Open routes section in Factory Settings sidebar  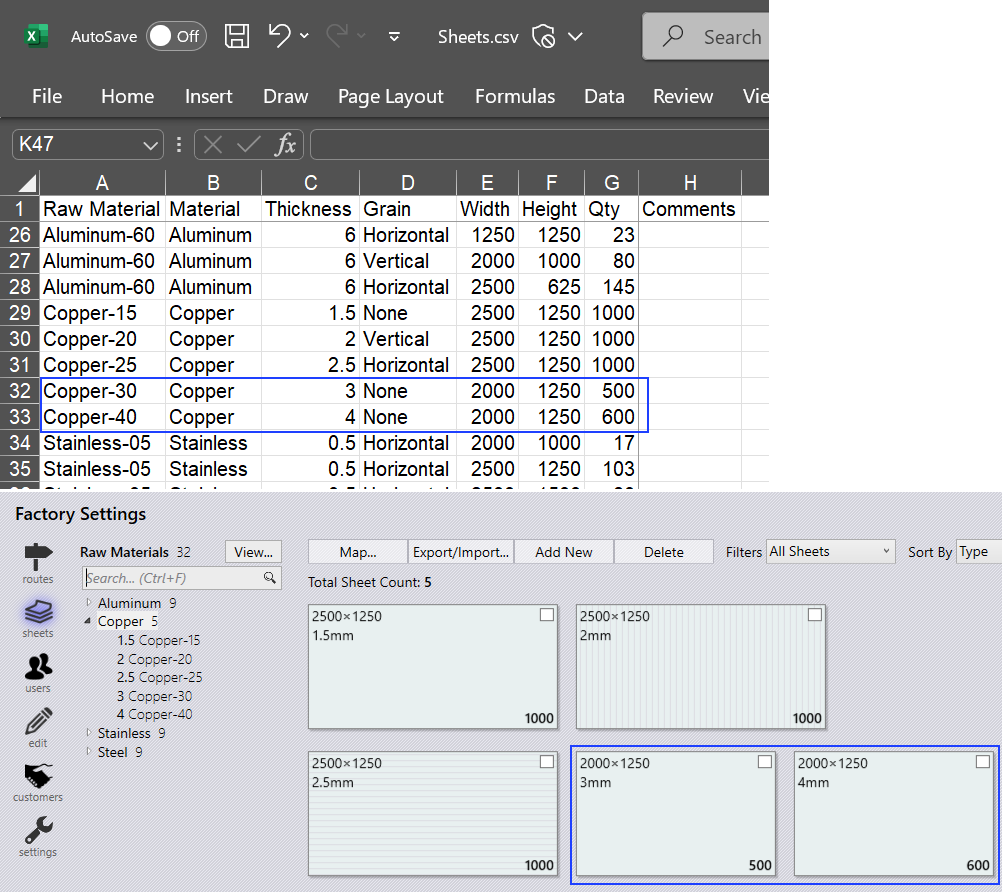point(38,564)
